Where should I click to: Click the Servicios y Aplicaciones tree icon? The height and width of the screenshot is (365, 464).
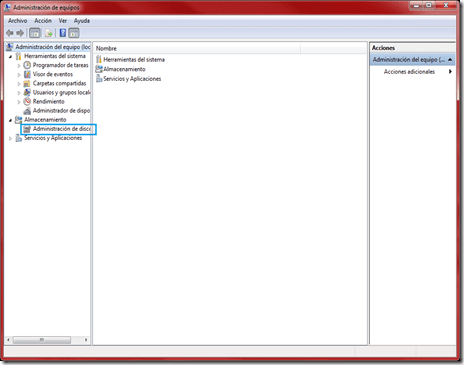(19, 138)
